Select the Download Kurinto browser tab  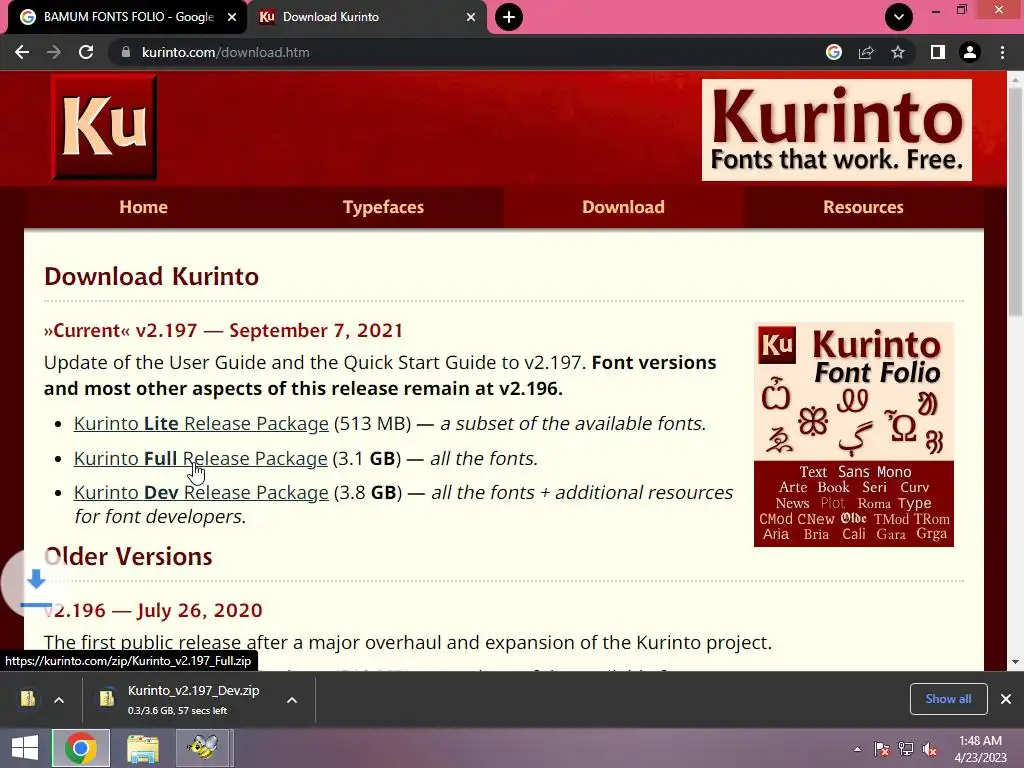pyautogui.click(x=367, y=17)
